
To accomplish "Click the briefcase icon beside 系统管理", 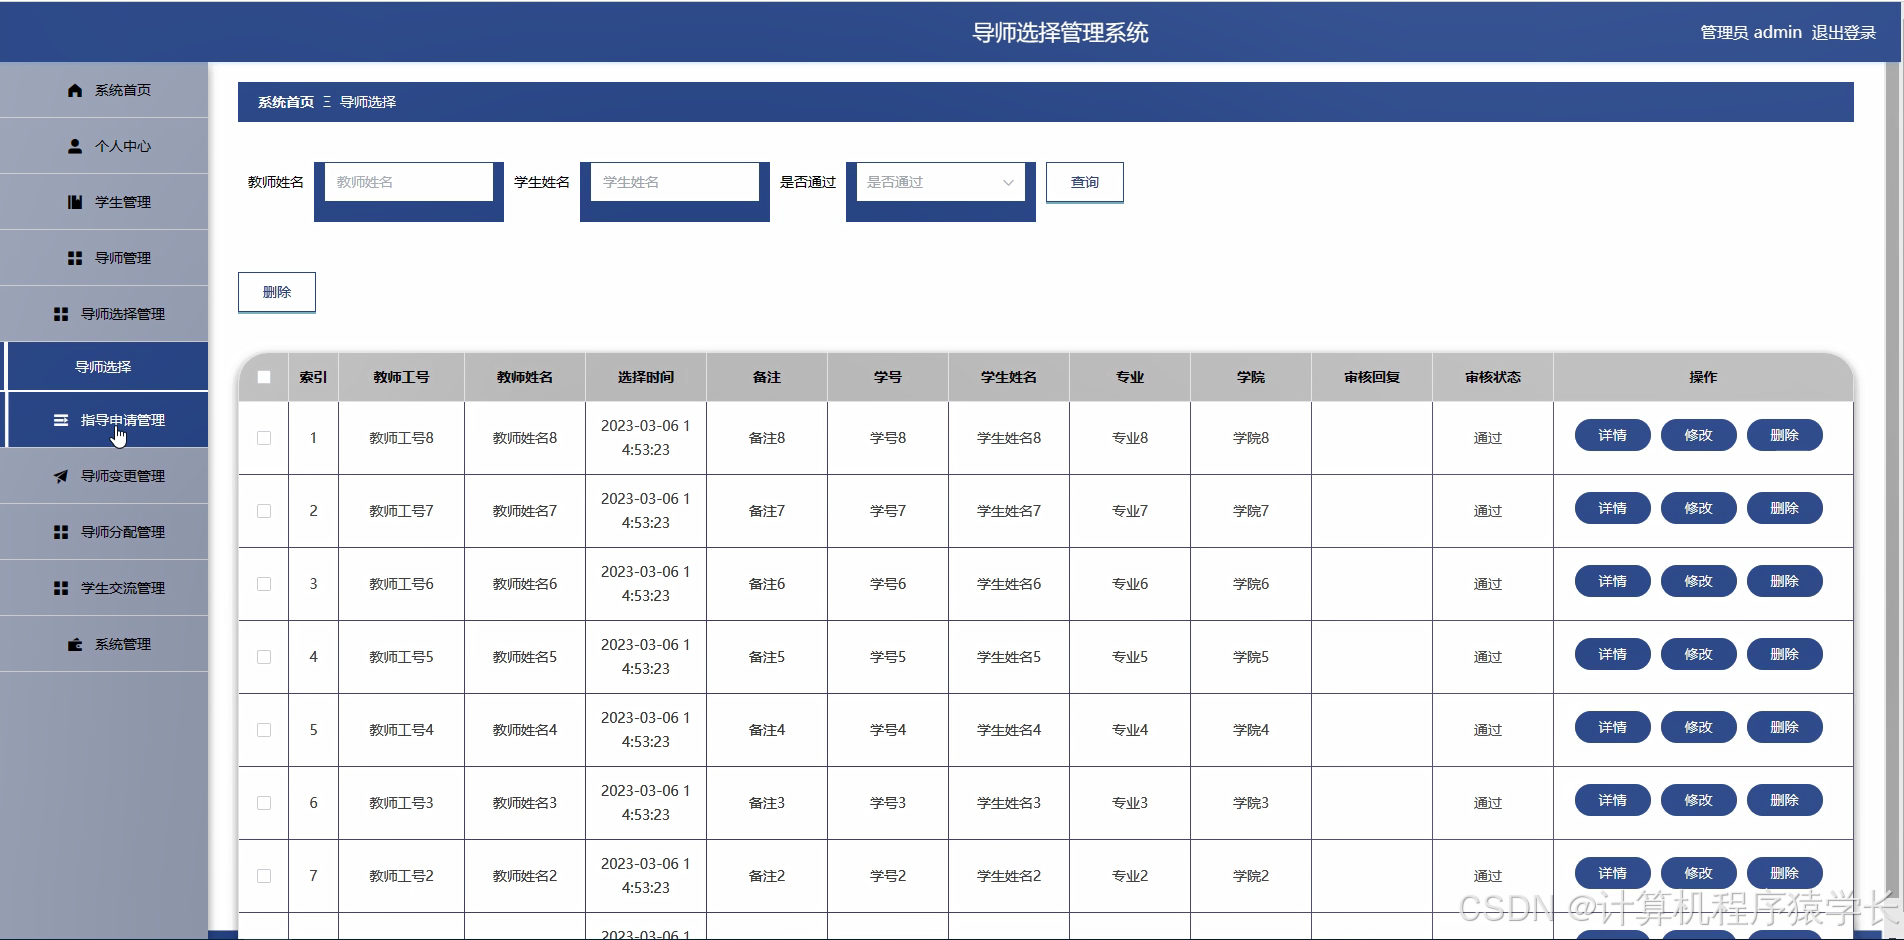I will 75,644.
